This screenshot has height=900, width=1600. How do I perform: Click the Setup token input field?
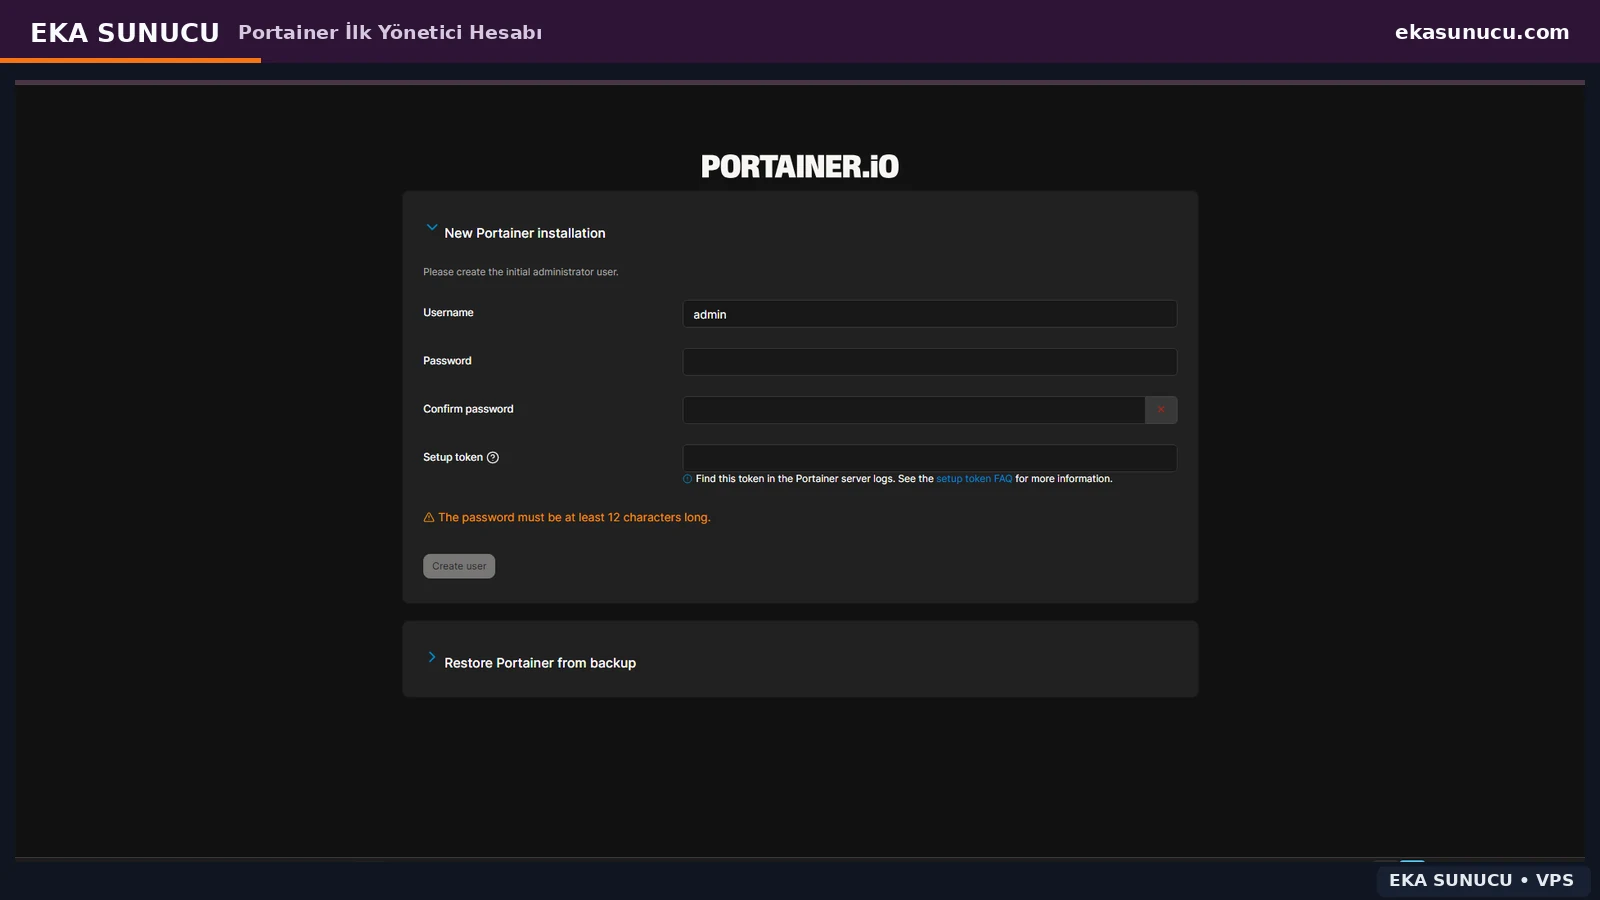pyautogui.click(x=929, y=458)
